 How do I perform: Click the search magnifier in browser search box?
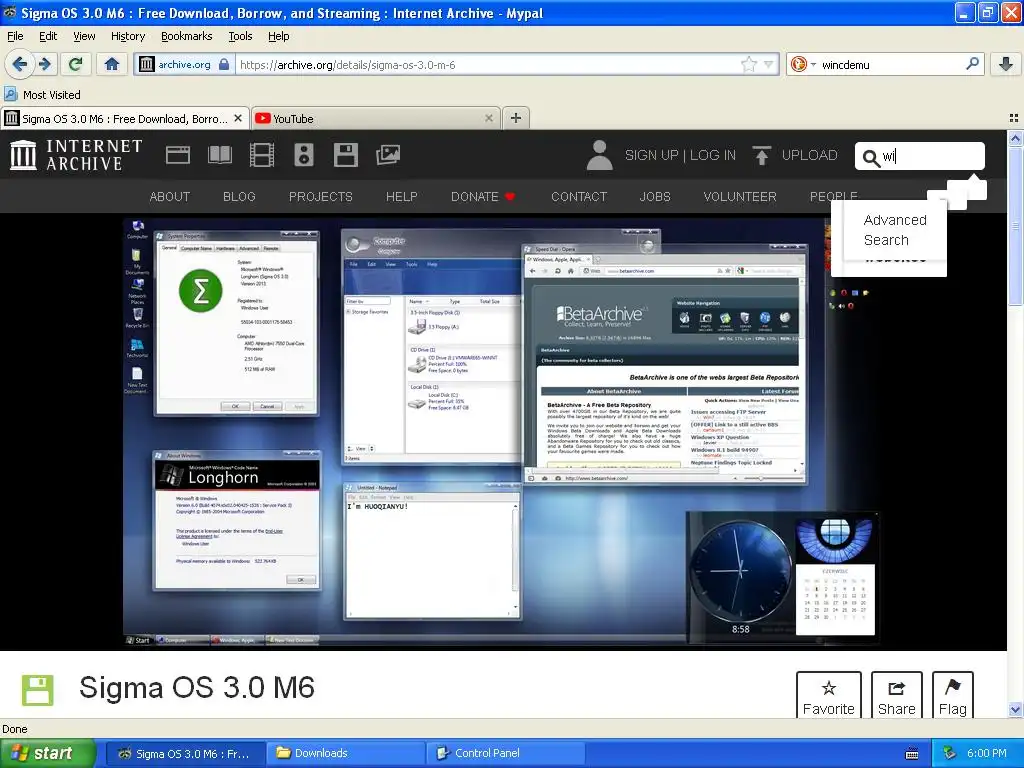pos(972,64)
